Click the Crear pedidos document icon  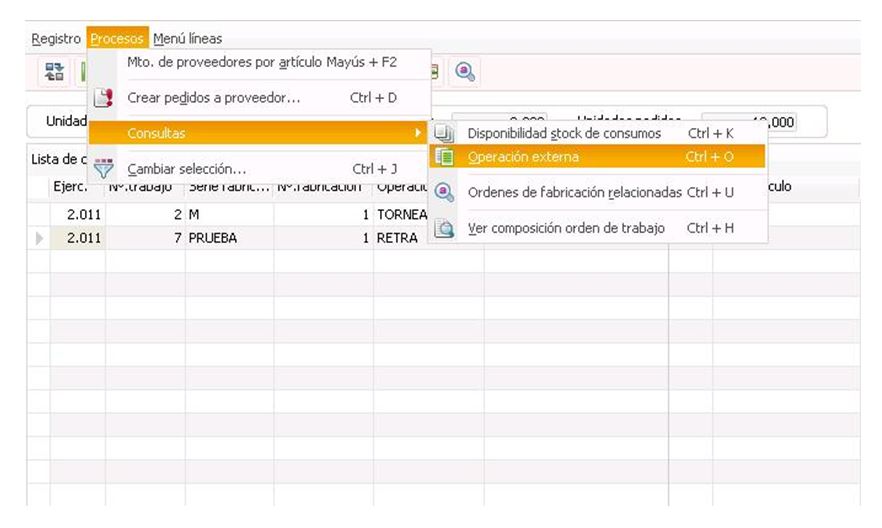(x=104, y=98)
